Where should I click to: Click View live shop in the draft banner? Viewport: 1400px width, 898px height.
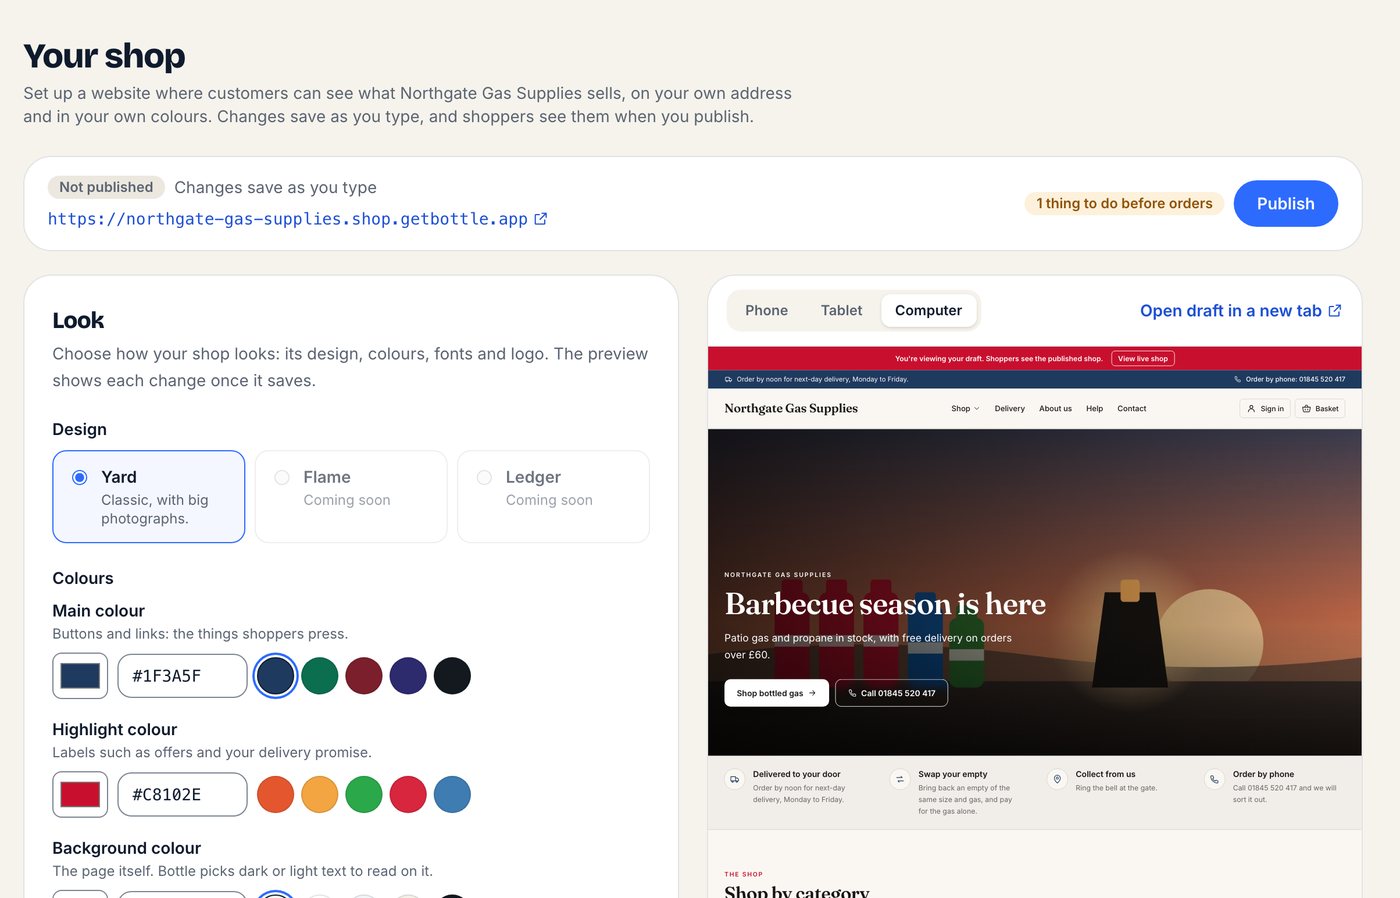tap(1142, 358)
